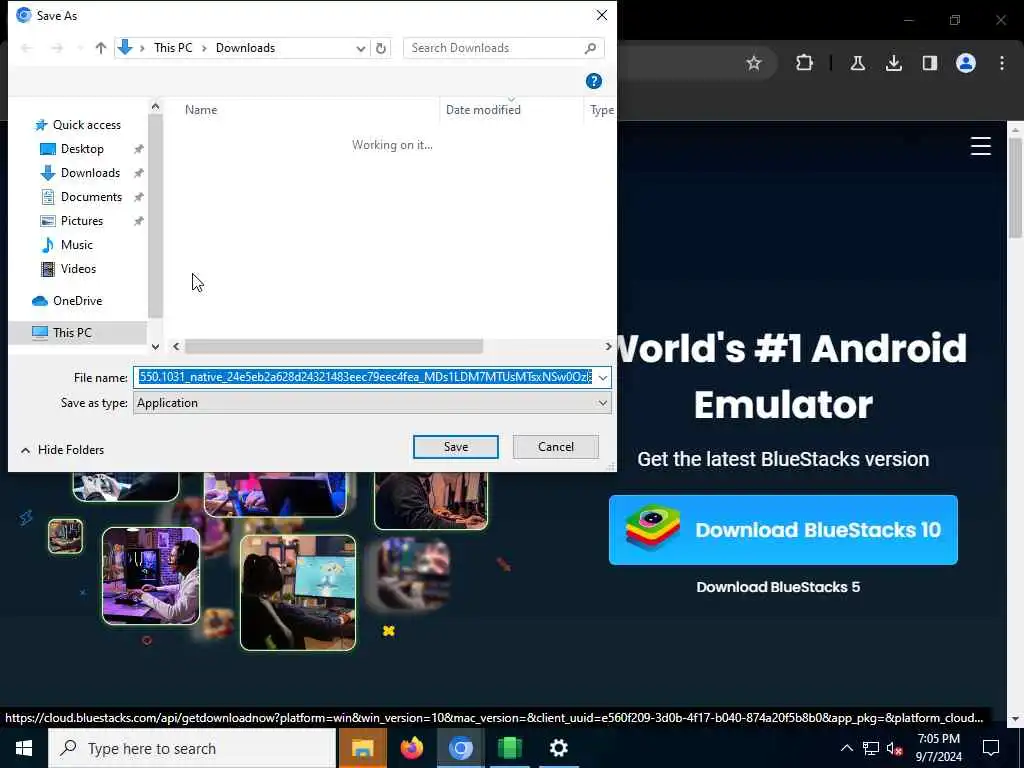Viewport: 1024px width, 768px height.
Task: Open the dialog Help icon
Action: coord(594,81)
